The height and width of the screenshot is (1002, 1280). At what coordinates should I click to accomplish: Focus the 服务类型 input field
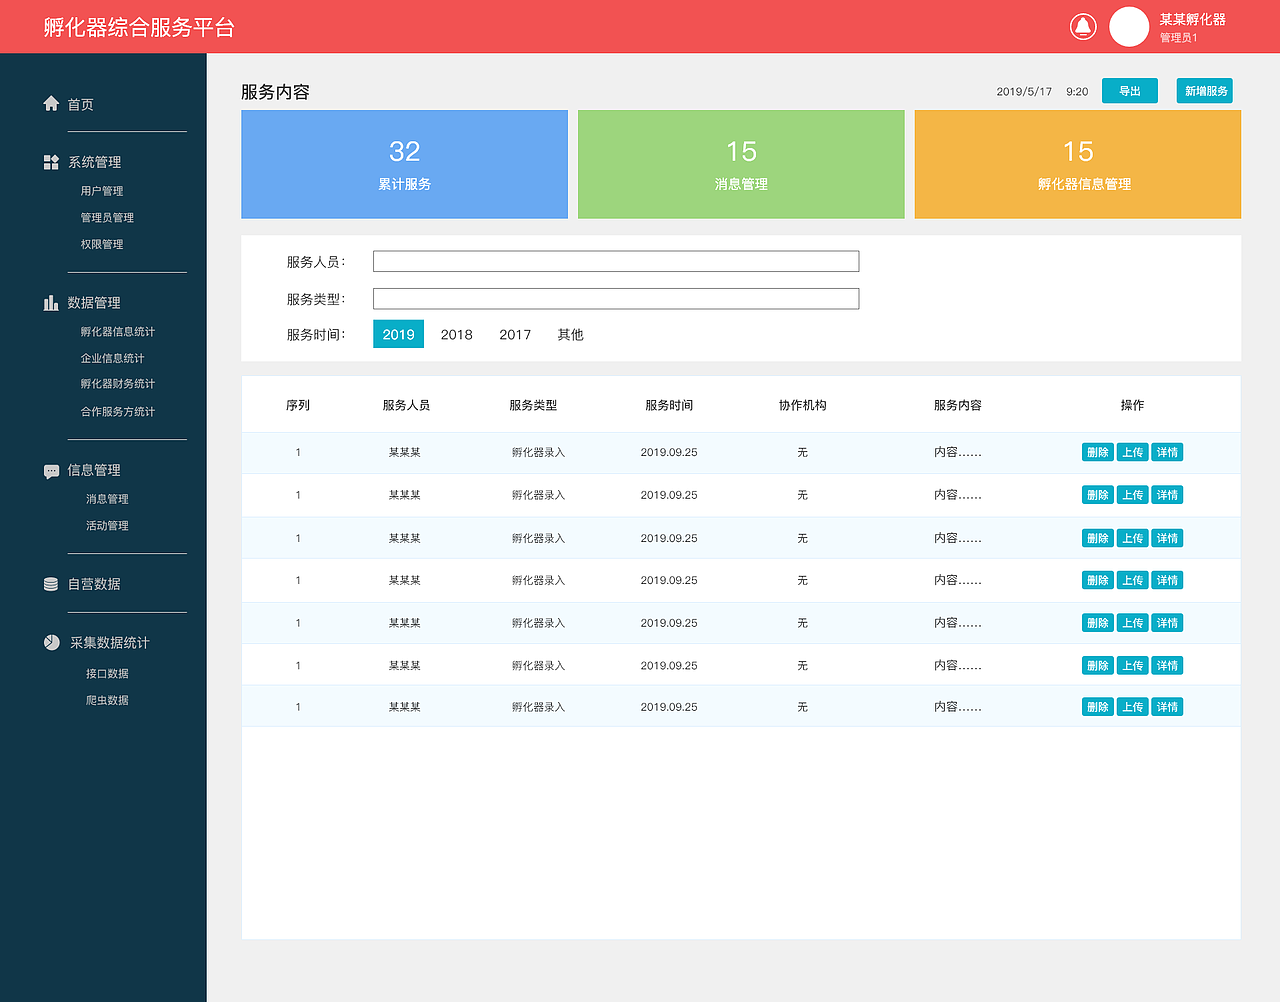tap(616, 299)
